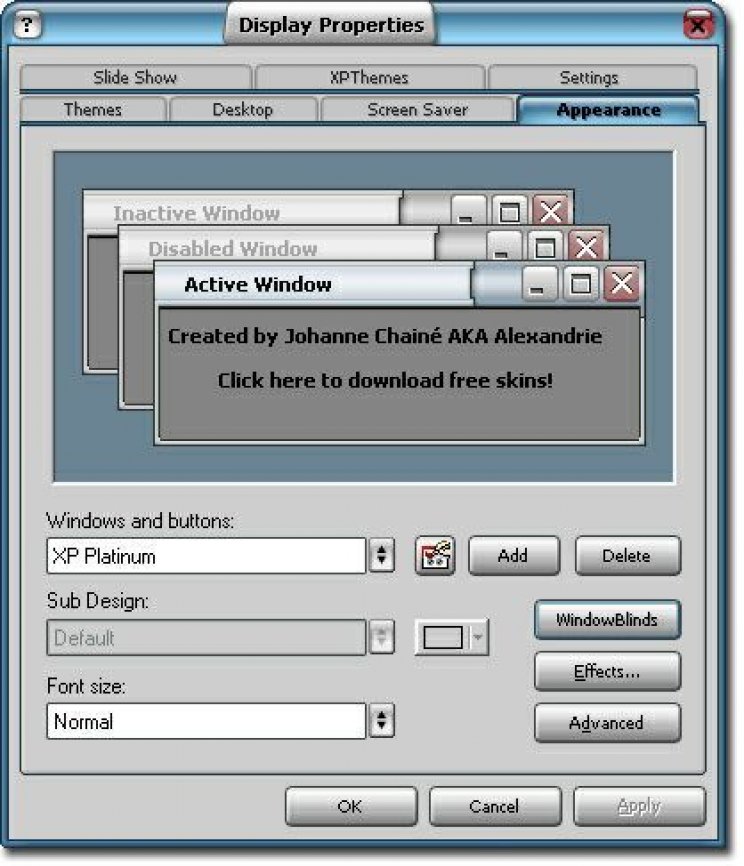This screenshot has height=866, width=744.
Task: Open WindowBlinds configuration button
Action: click(608, 620)
